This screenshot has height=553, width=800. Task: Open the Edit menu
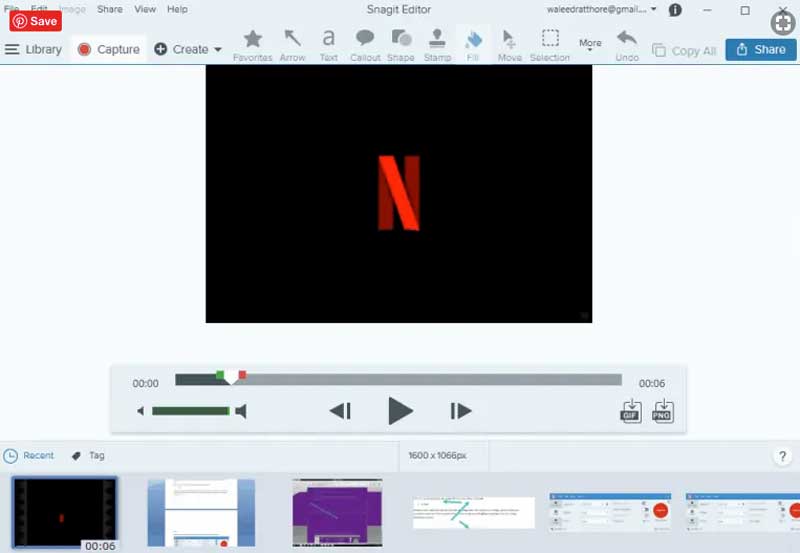(39, 9)
